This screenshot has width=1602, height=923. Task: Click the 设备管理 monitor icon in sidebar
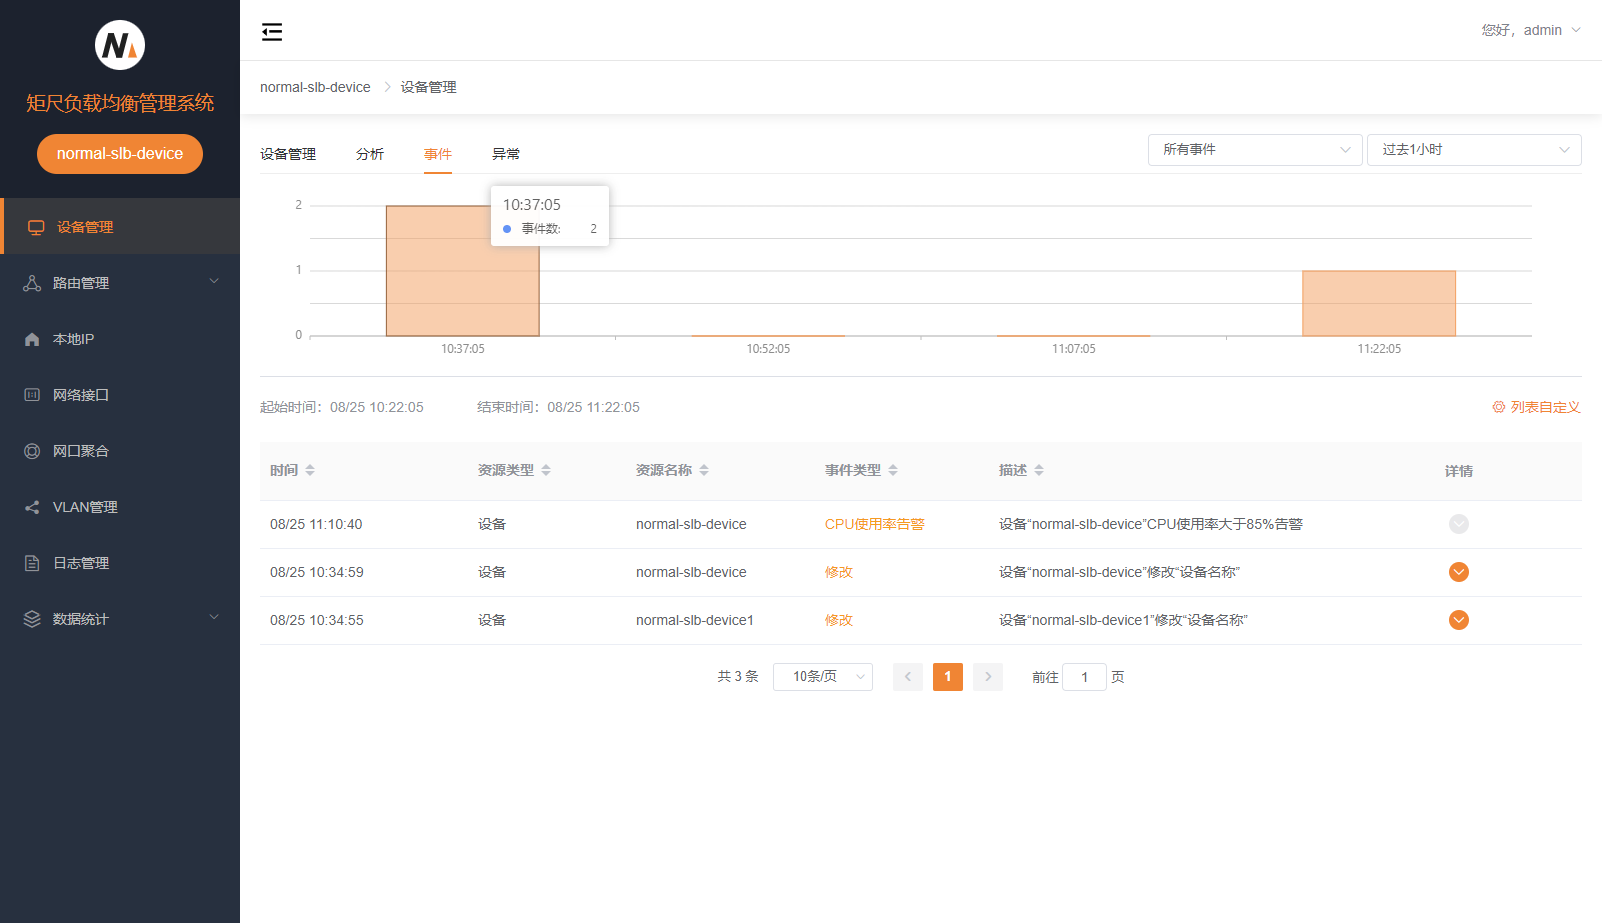36,227
